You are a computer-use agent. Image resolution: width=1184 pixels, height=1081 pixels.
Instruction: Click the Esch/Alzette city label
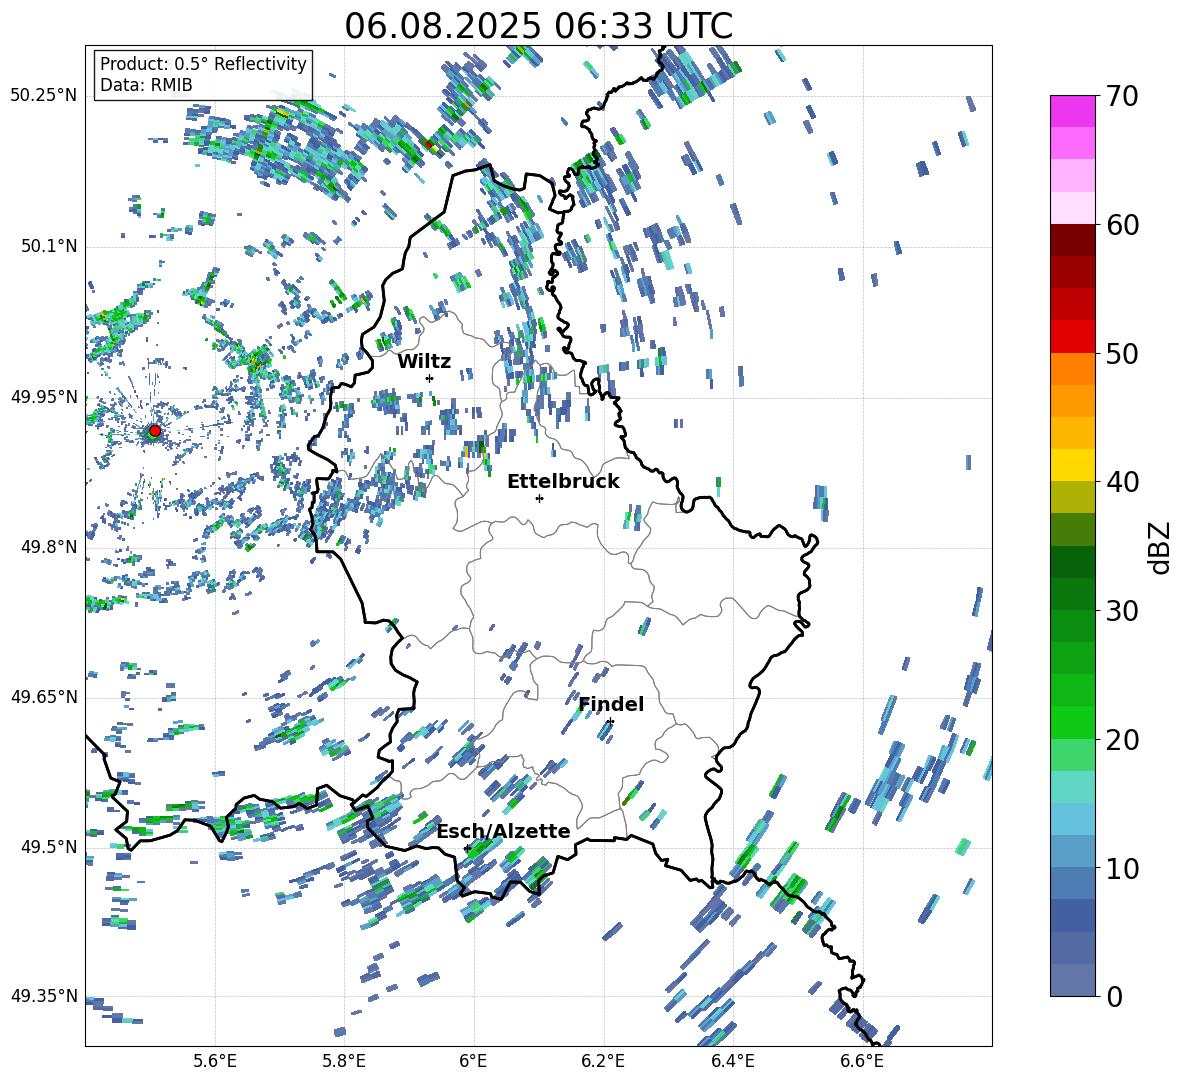tap(504, 831)
